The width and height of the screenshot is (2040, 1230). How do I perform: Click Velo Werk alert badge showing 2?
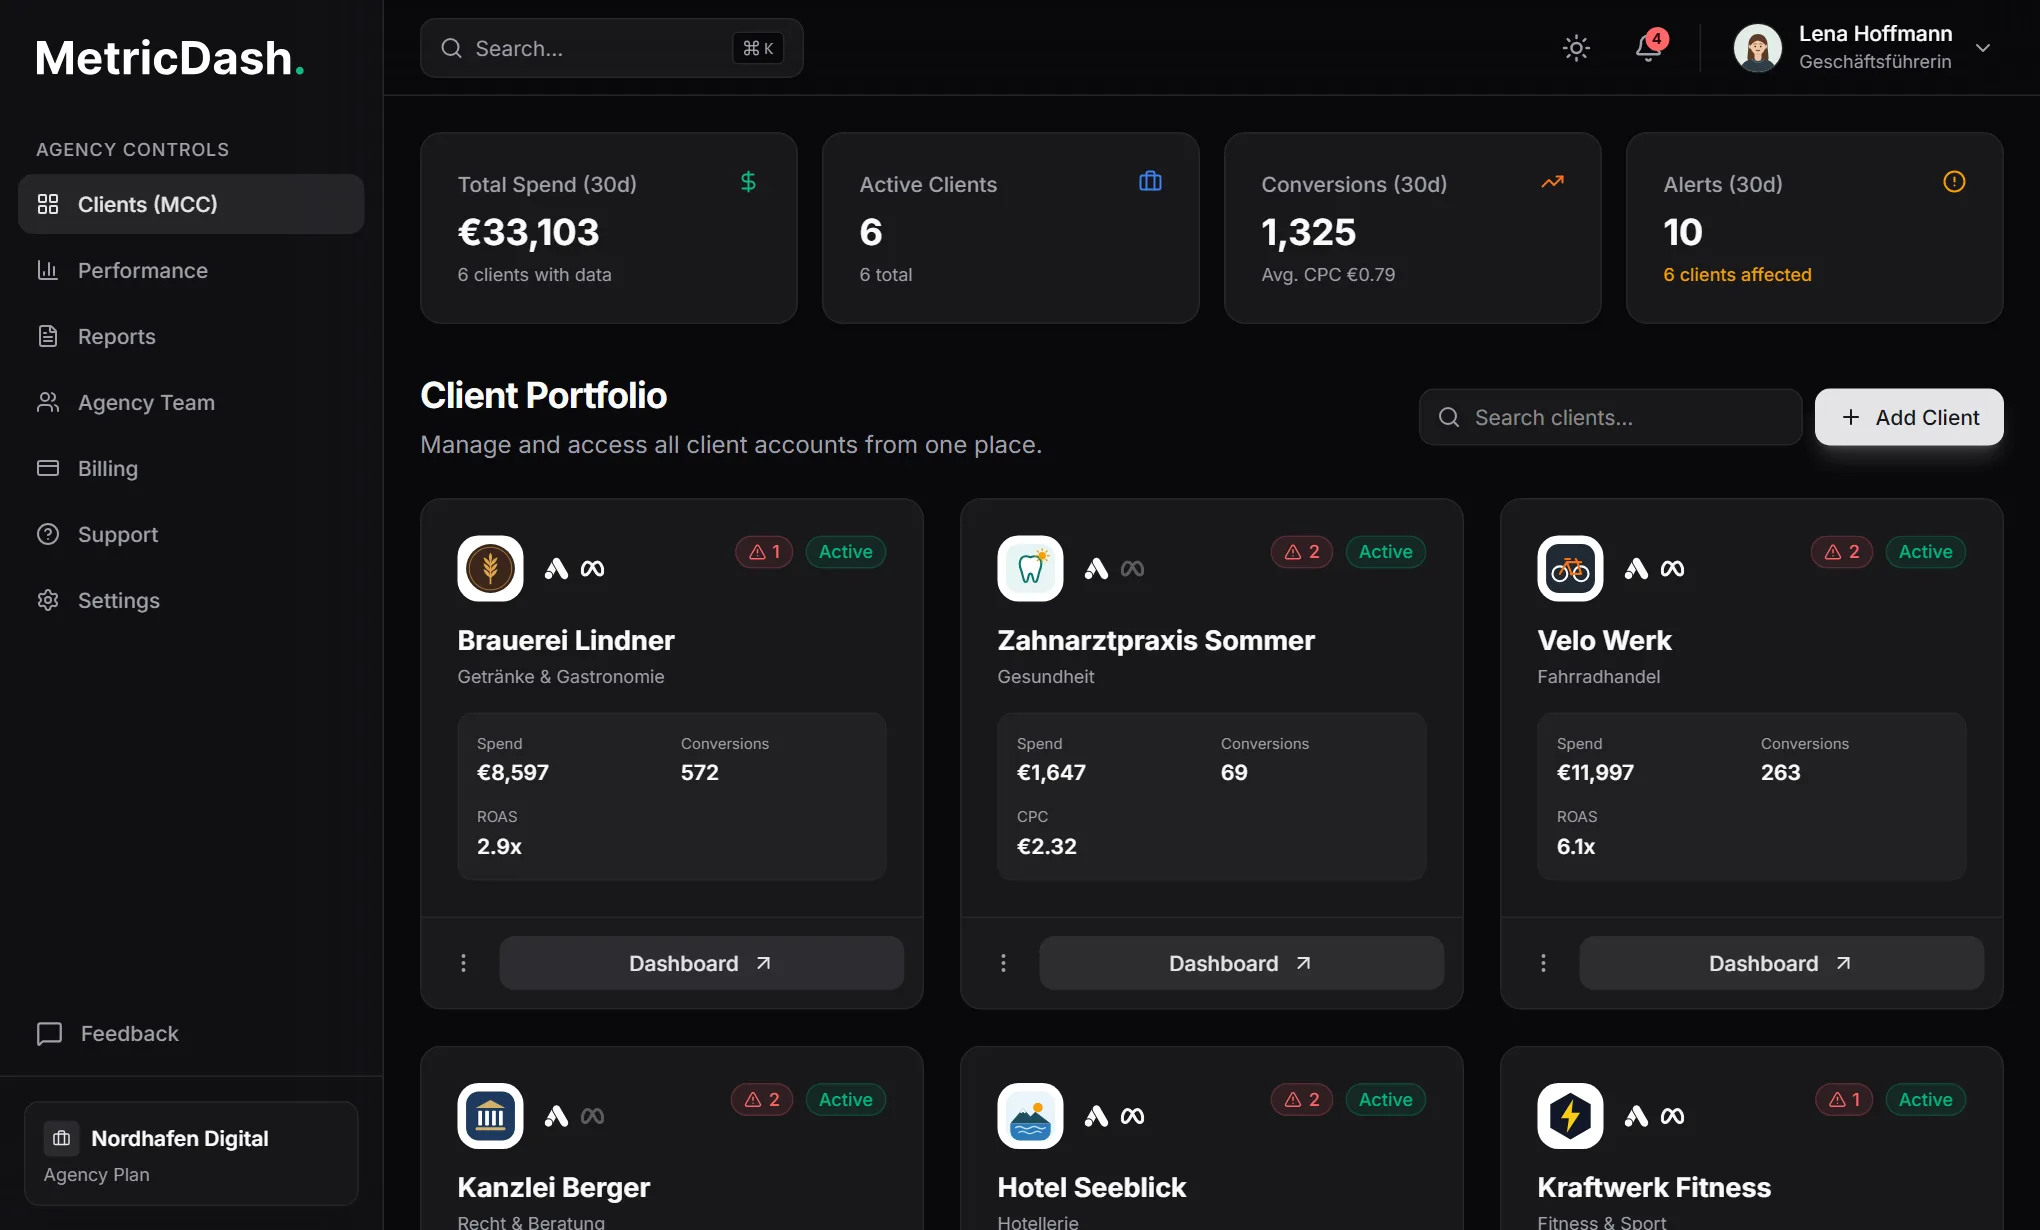tap(1842, 552)
